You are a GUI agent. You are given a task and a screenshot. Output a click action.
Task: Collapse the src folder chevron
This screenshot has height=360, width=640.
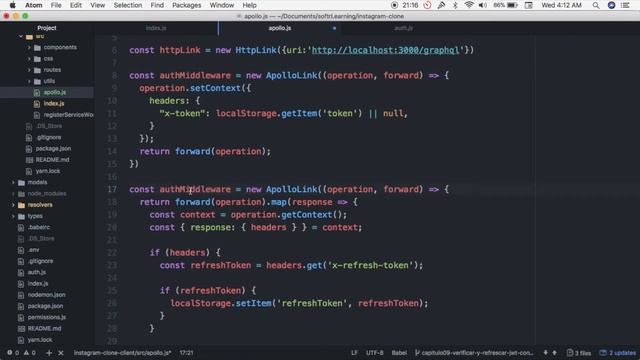[x=21, y=36]
